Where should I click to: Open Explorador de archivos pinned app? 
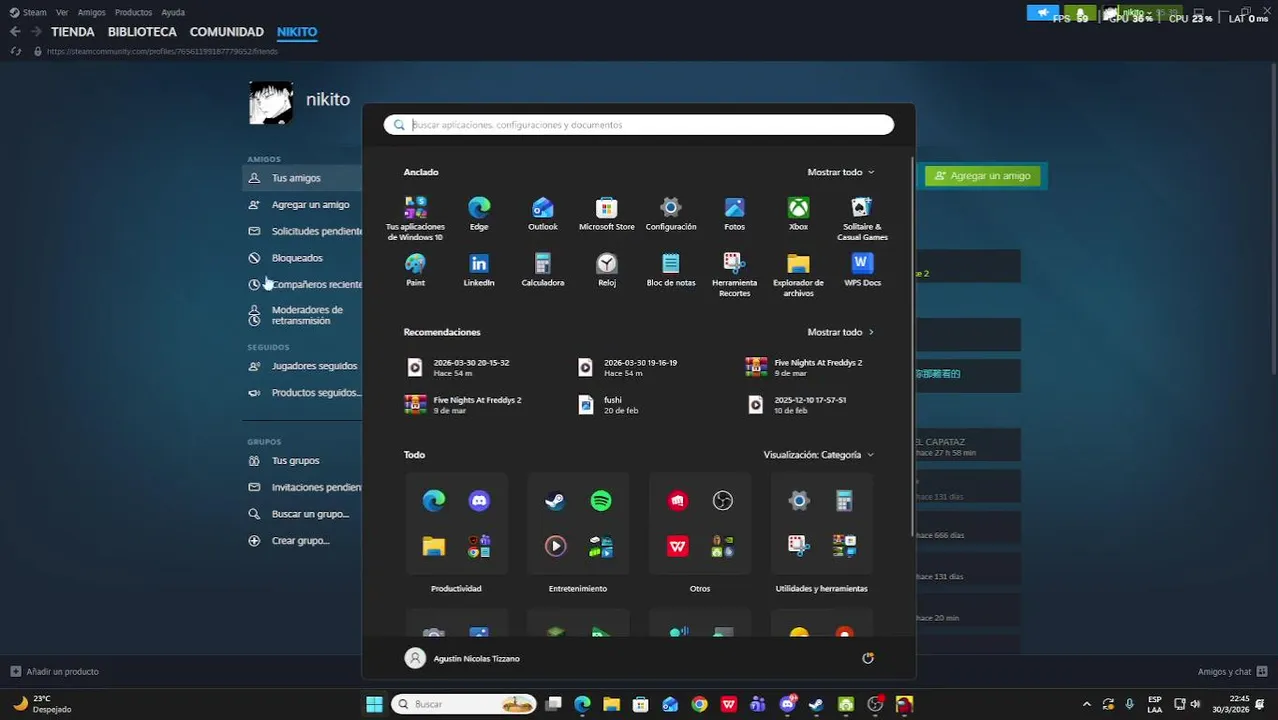[x=798, y=275]
